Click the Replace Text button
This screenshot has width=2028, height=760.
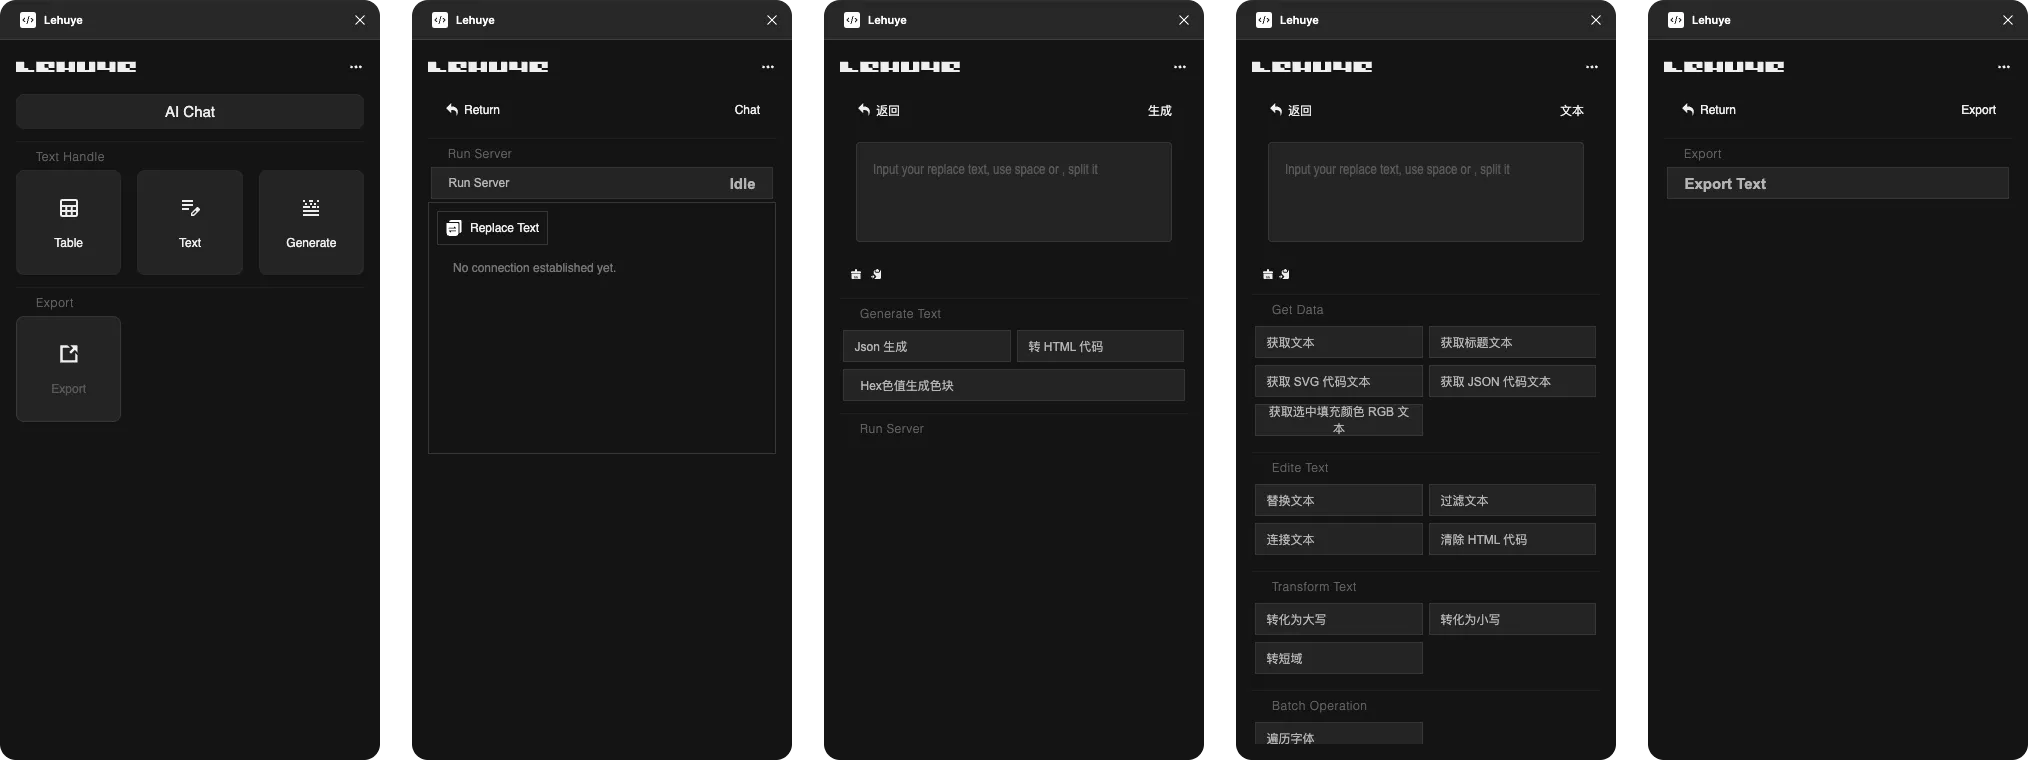(493, 228)
